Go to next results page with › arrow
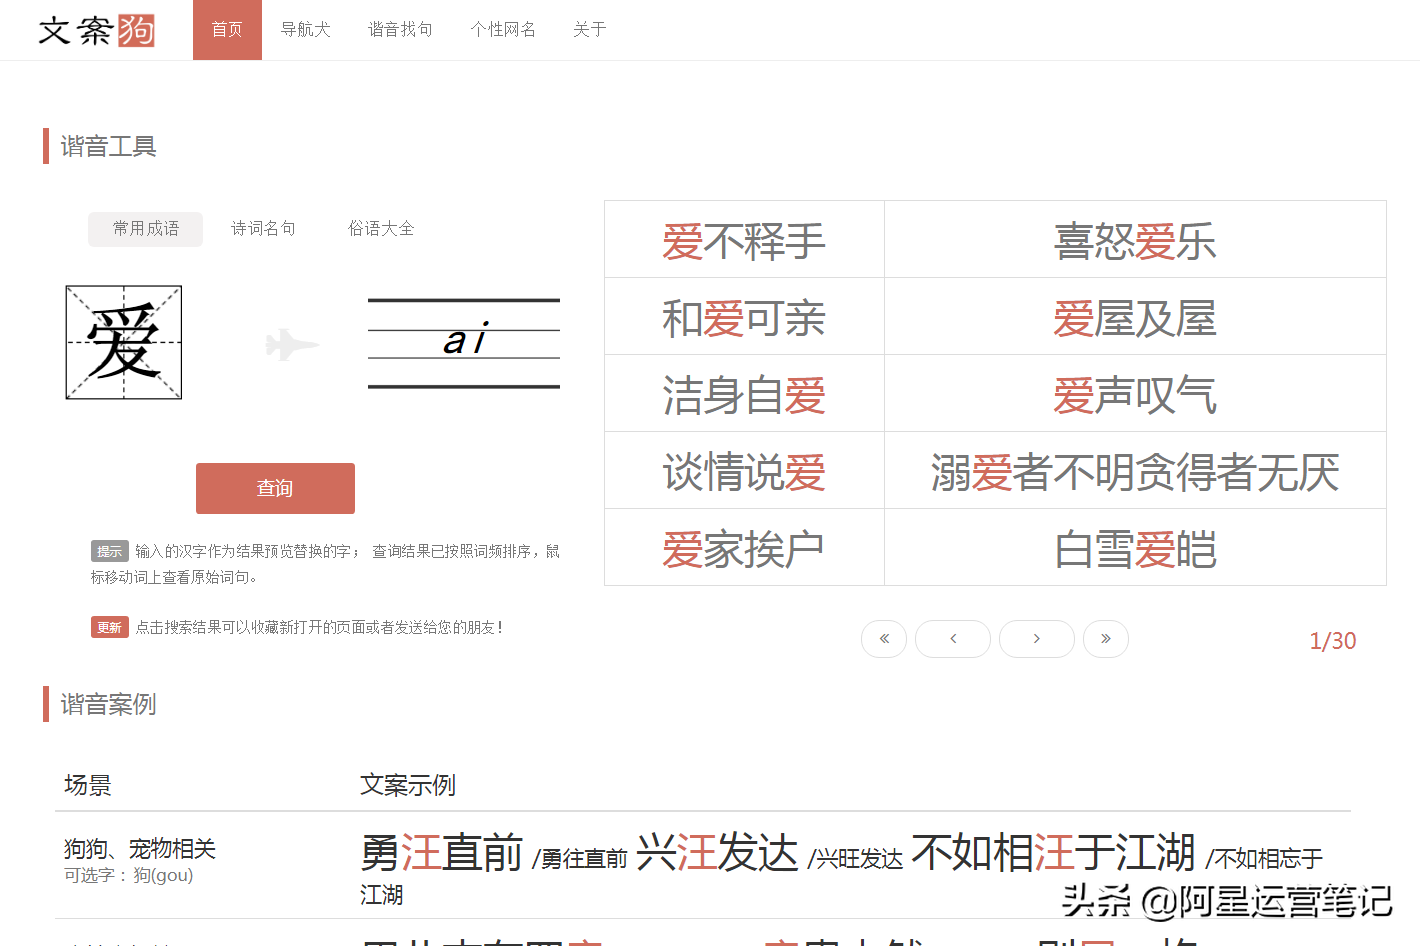 (1036, 638)
